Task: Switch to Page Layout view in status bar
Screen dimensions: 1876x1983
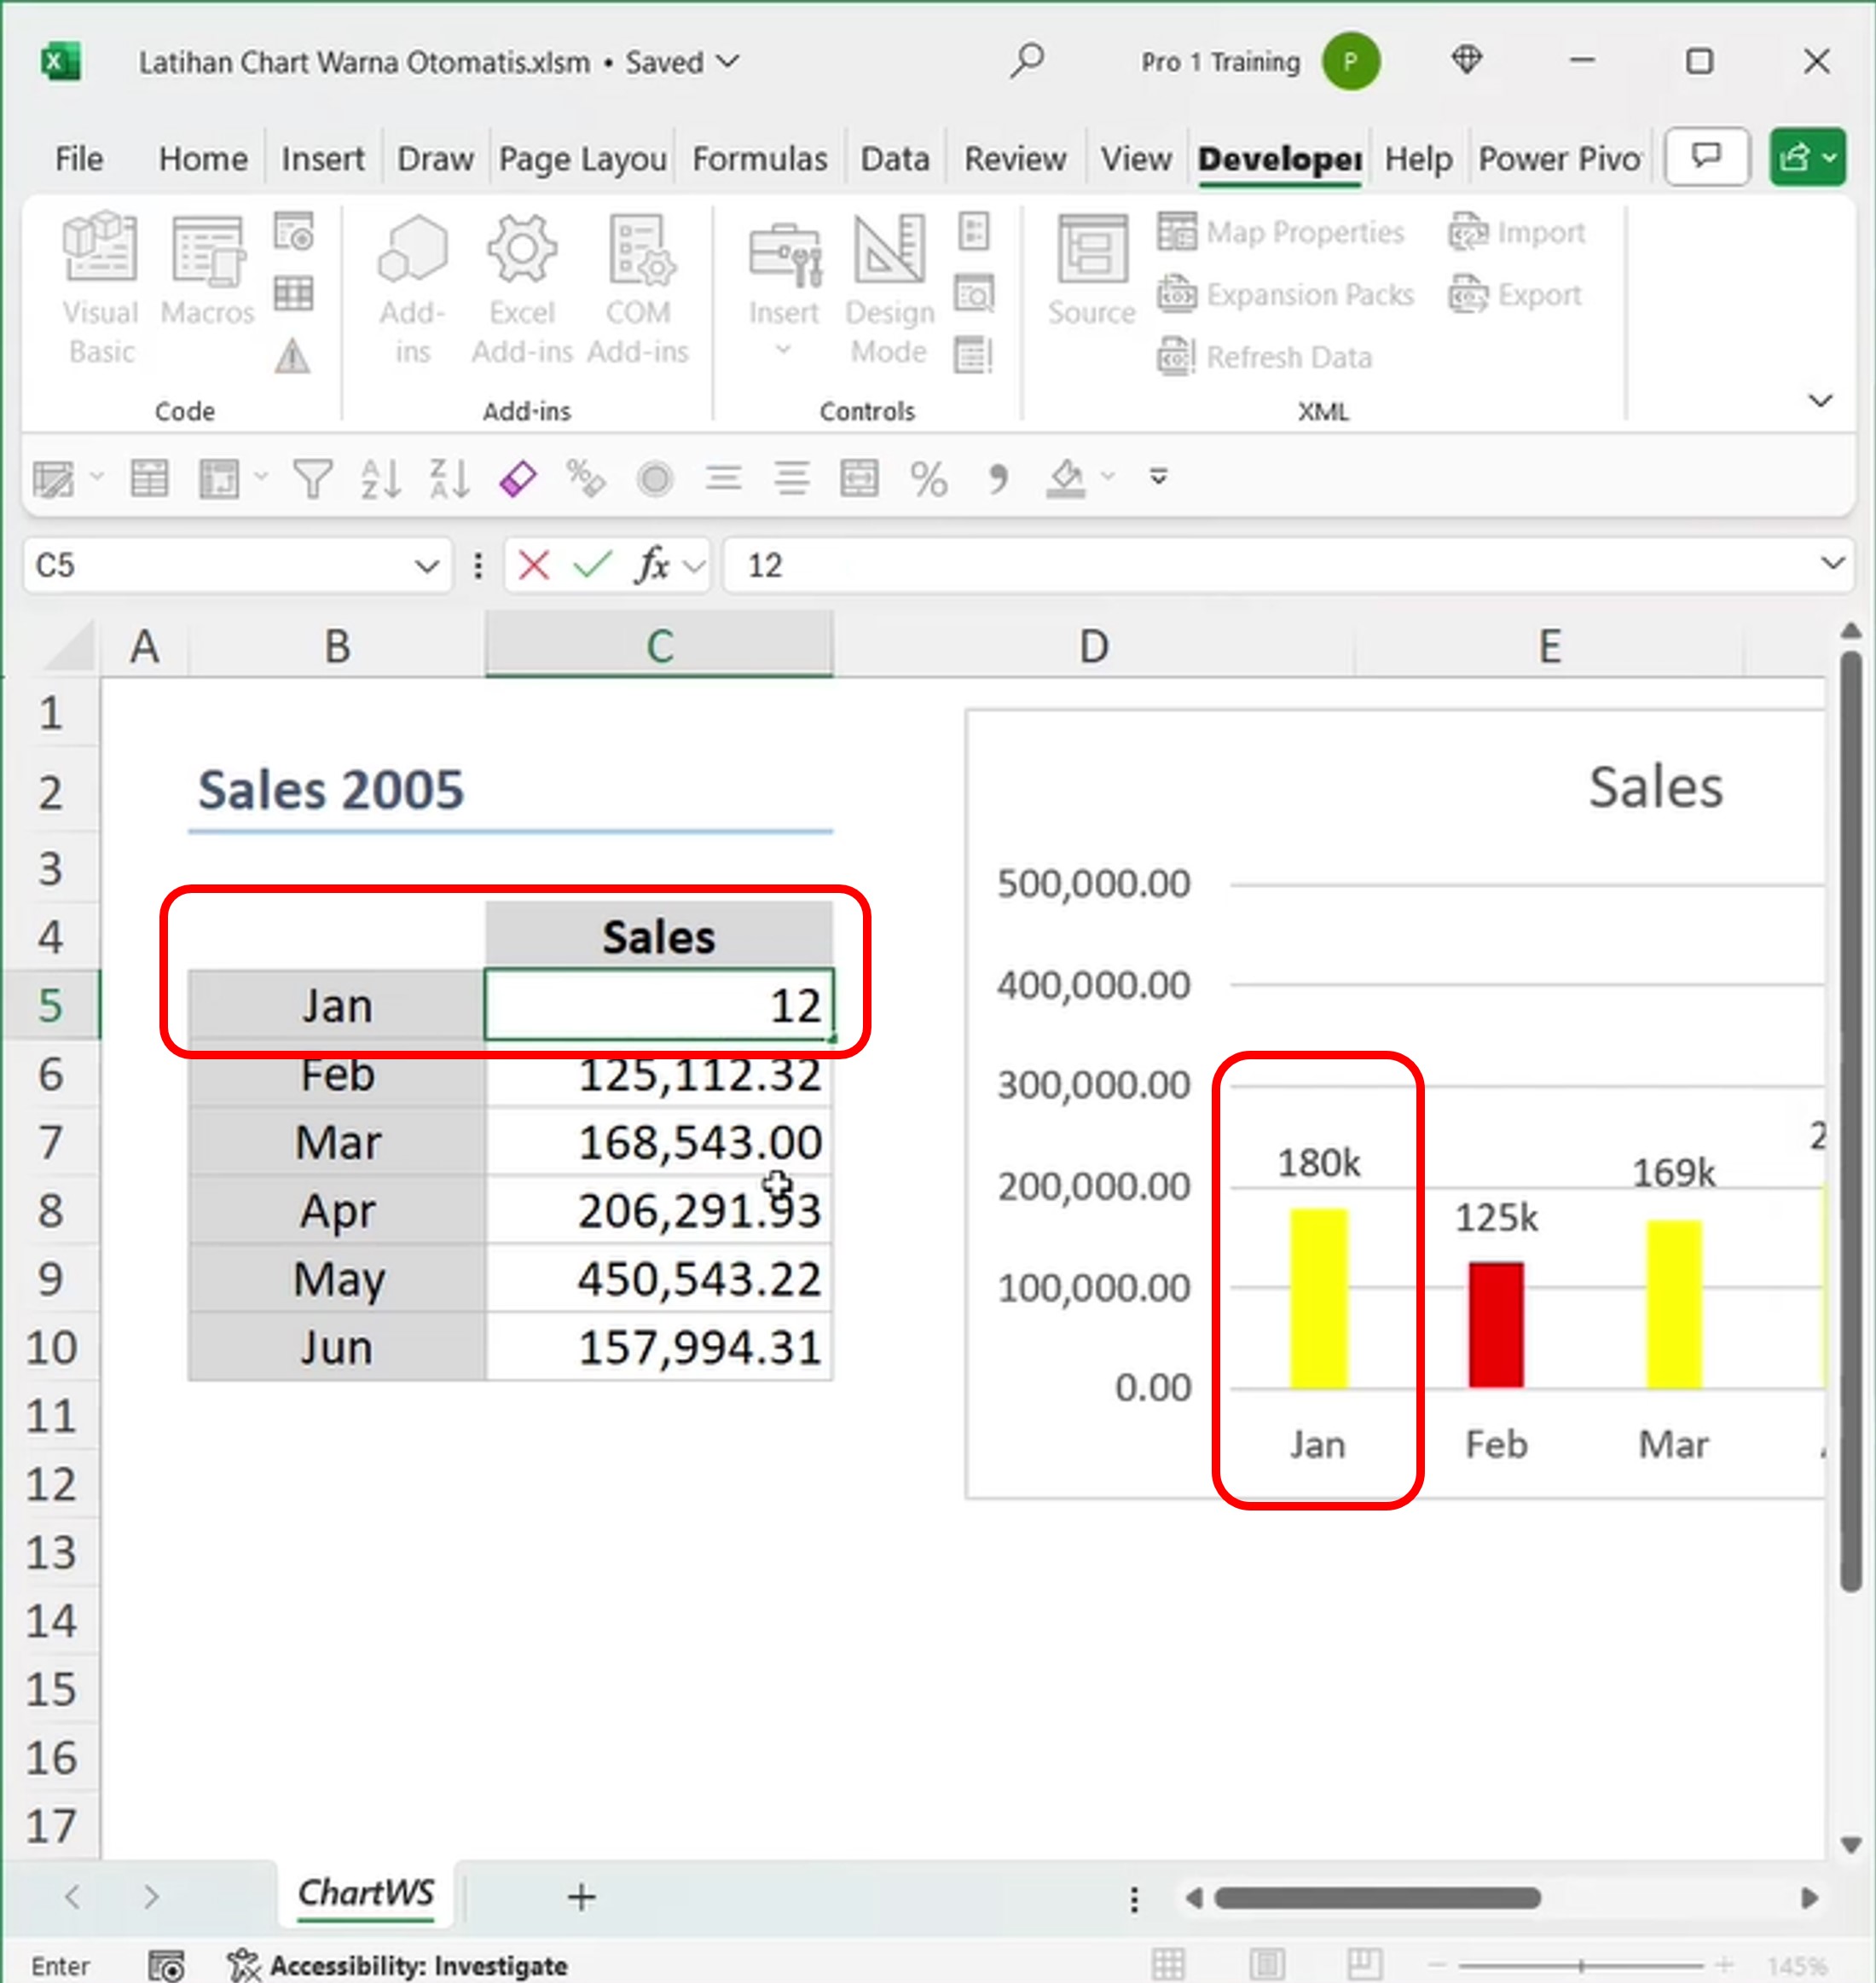Action: coord(1267,1965)
